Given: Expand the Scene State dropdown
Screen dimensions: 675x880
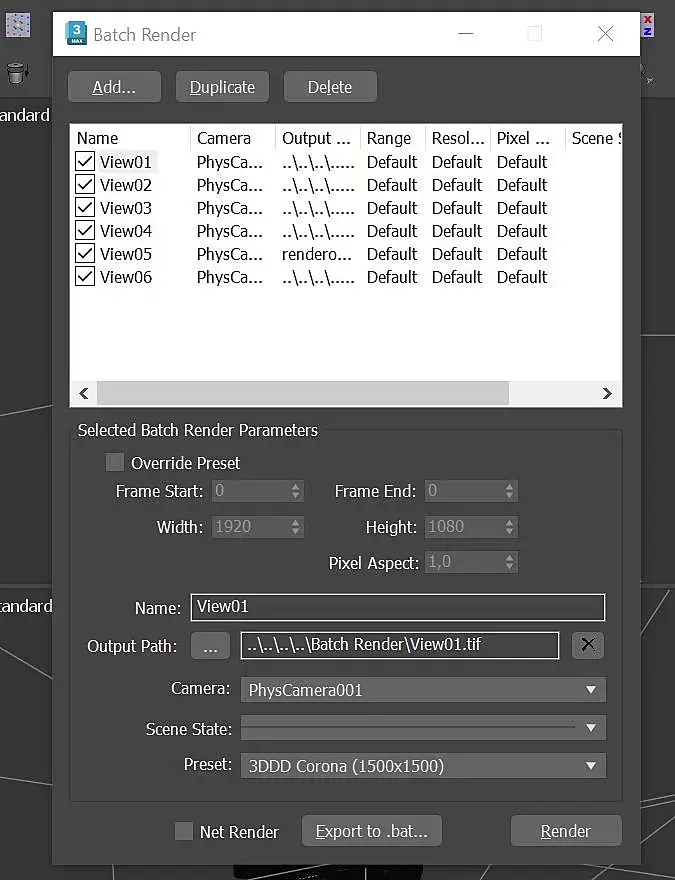Looking at the screenshot, I should tap(423, 728).
